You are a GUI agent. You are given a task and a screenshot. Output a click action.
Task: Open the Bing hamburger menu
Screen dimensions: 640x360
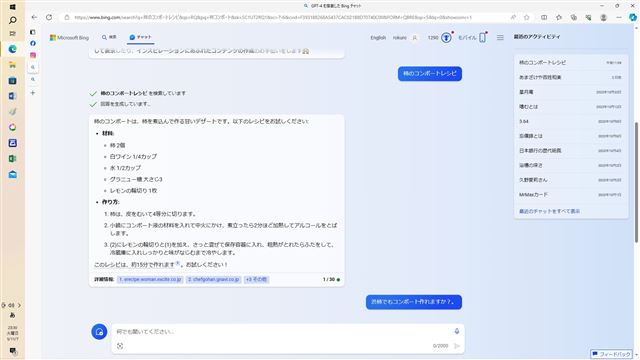(x=500, y=38)
